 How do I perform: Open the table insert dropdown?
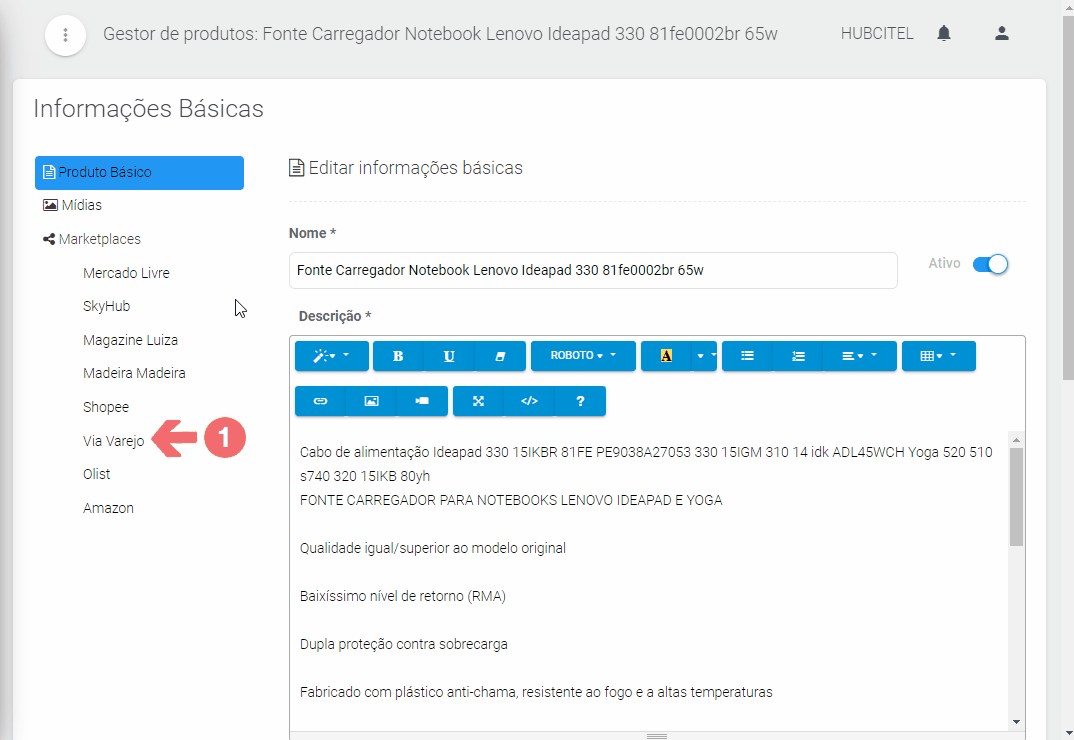point(938,356)
